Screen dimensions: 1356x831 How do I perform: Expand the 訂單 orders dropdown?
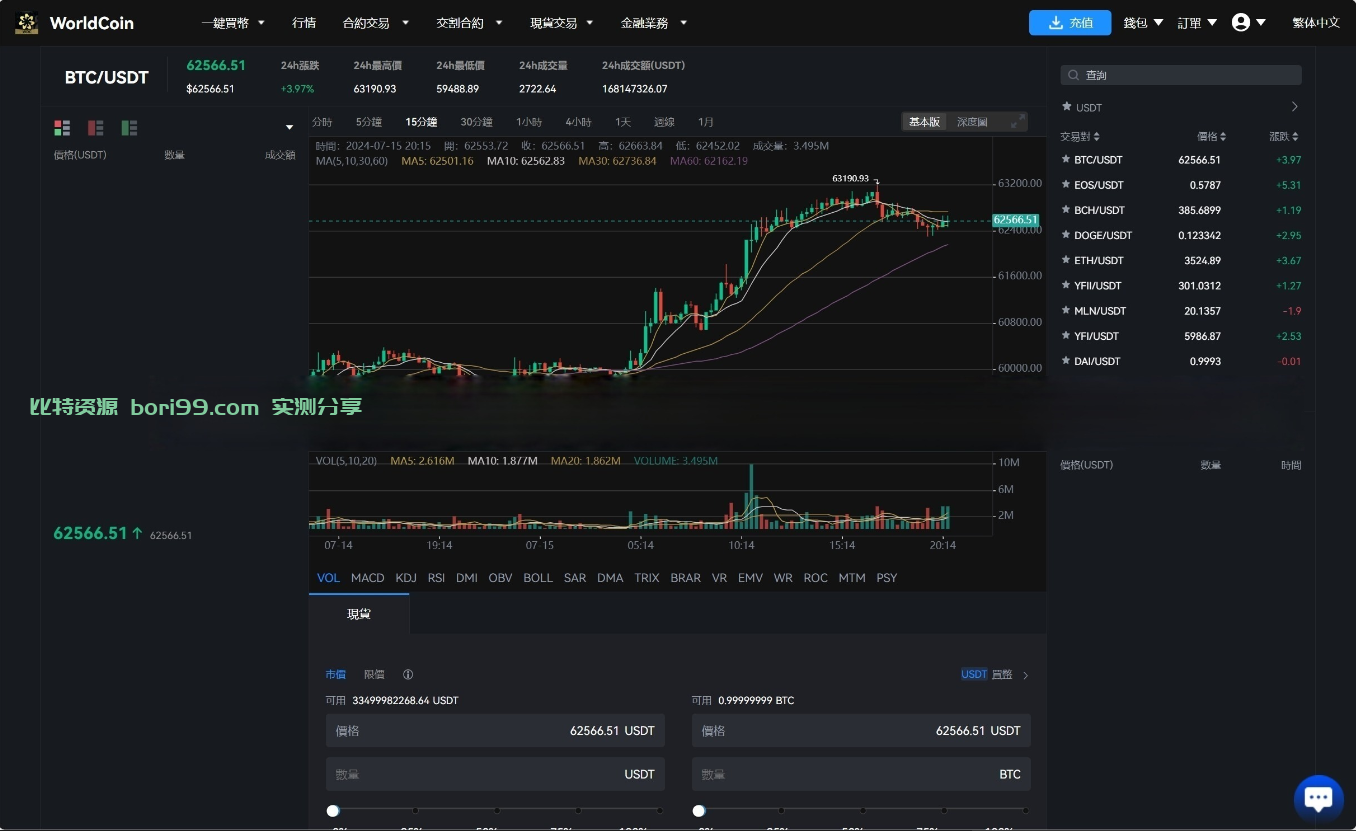pos(1197,22)
